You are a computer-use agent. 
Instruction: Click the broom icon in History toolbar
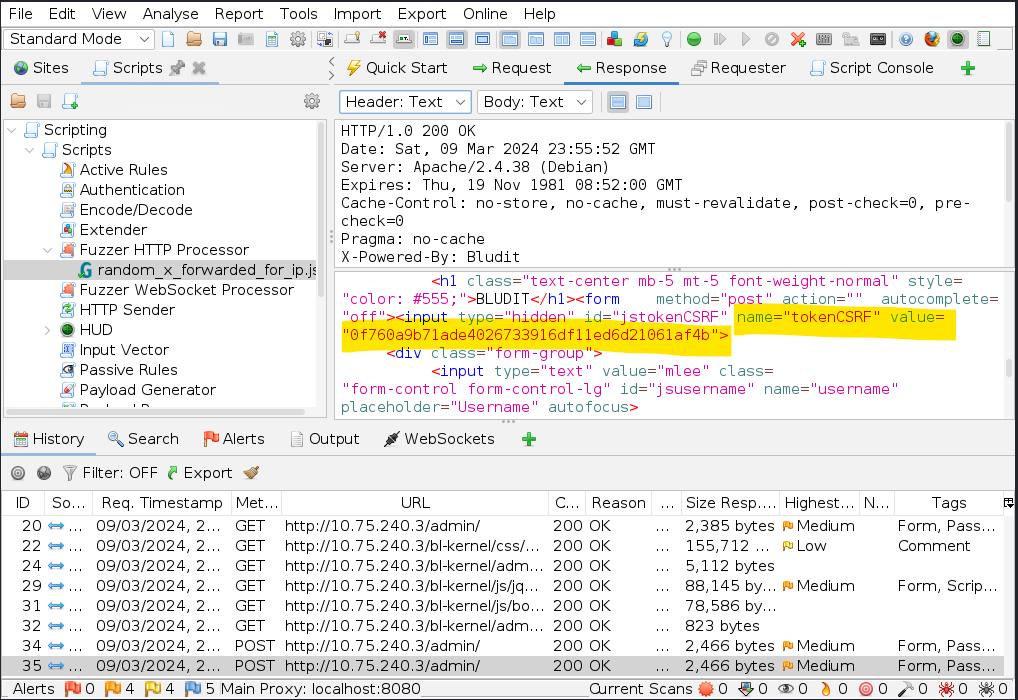(251, 473)
